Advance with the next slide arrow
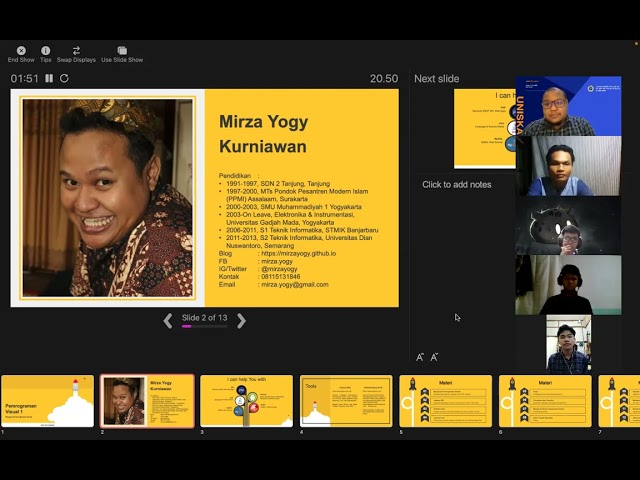Screen dimensions: 640x480 (241, 321)
